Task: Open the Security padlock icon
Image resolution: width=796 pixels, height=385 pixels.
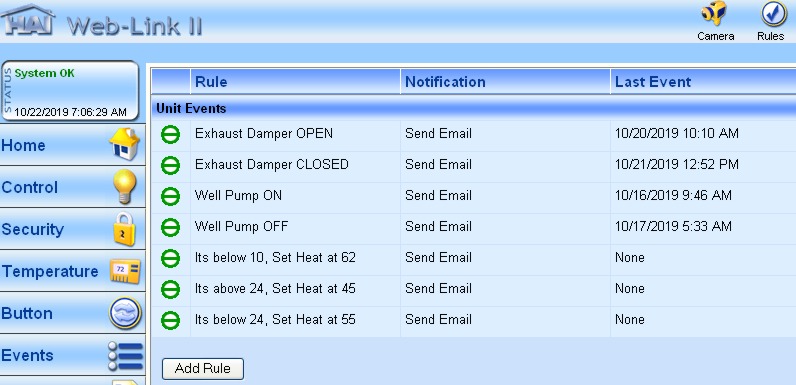Action: [x=124, y=229]
